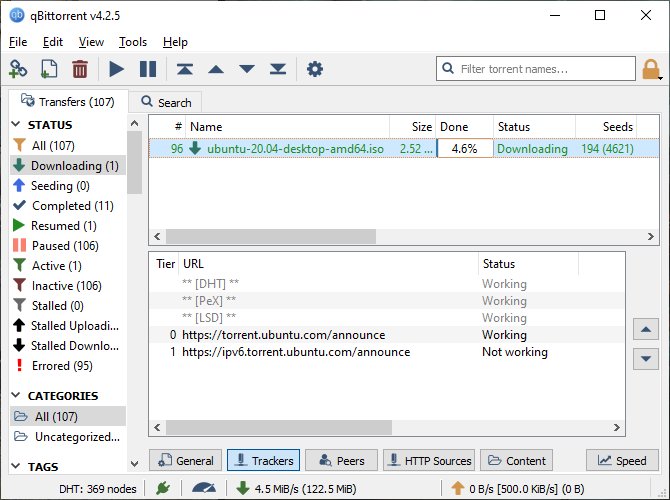Collapse the TAGS section
This screenshot has width=670, height=500.
tap(16, 466)
